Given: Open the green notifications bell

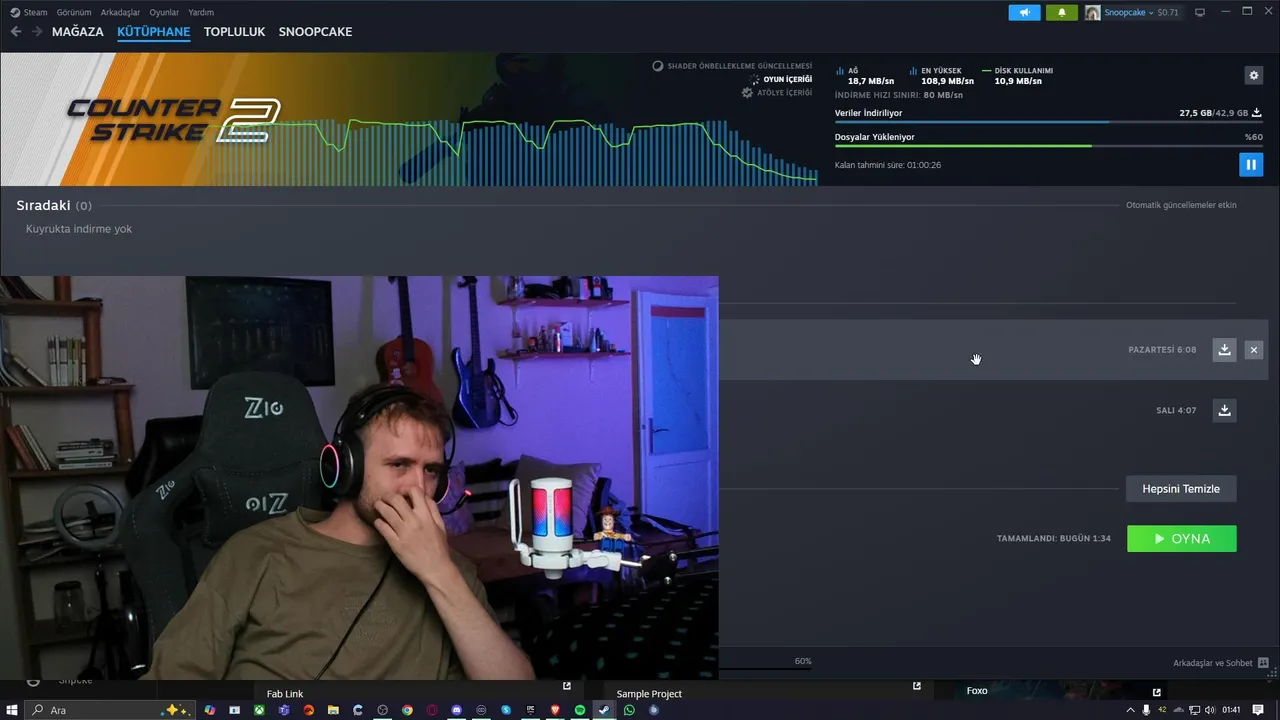Looking at the screenshot, I should [1061, 12].
